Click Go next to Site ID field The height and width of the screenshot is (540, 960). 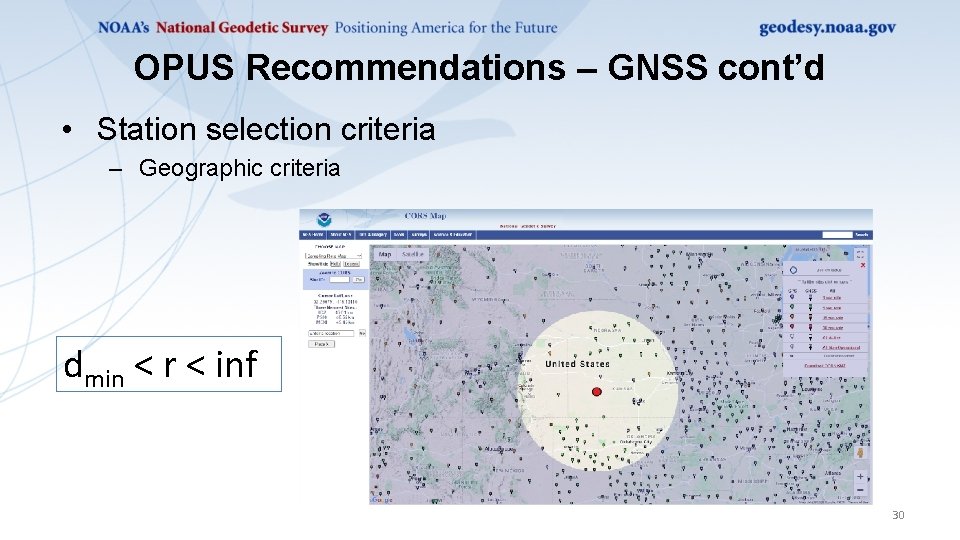(359, 280)
